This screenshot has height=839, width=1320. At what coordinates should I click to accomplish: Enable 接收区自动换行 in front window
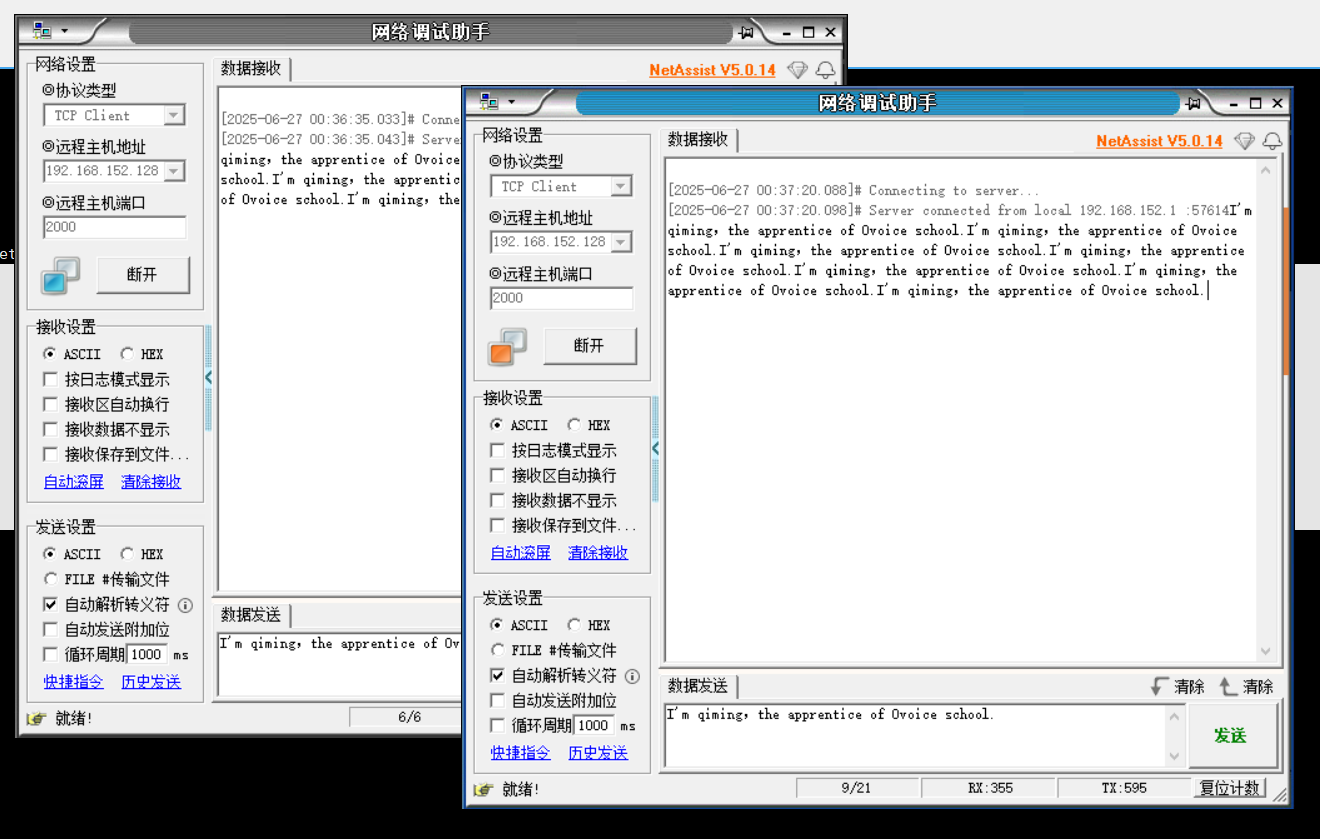(497, 475)
